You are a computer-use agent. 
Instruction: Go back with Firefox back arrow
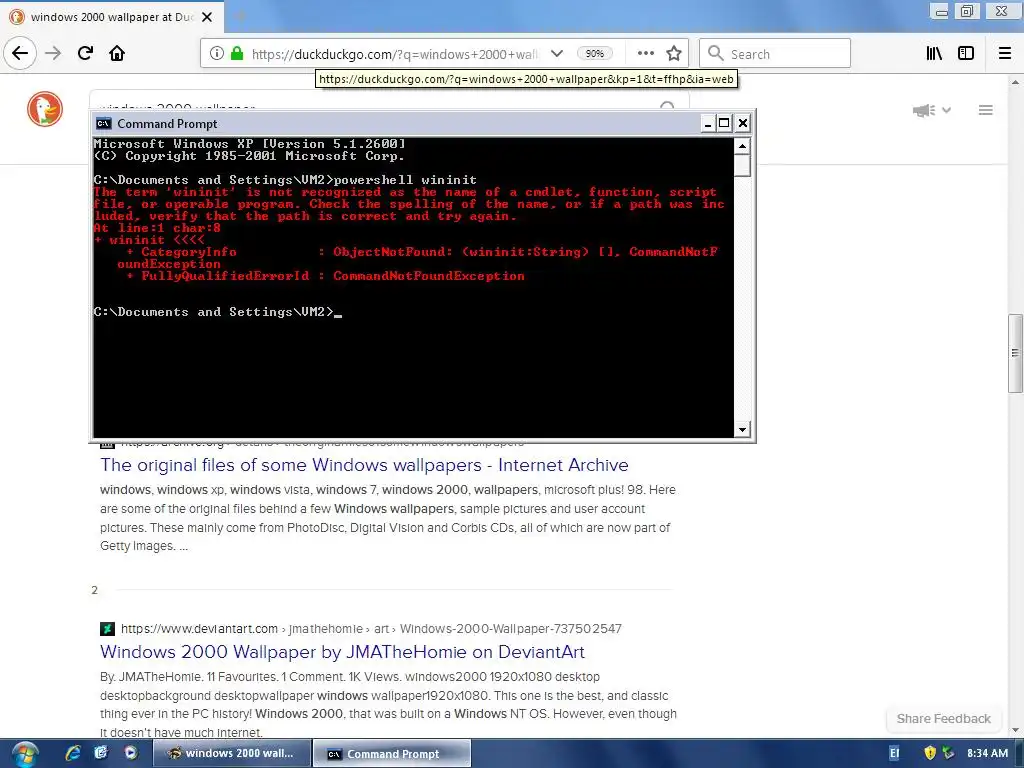(20, 53)
